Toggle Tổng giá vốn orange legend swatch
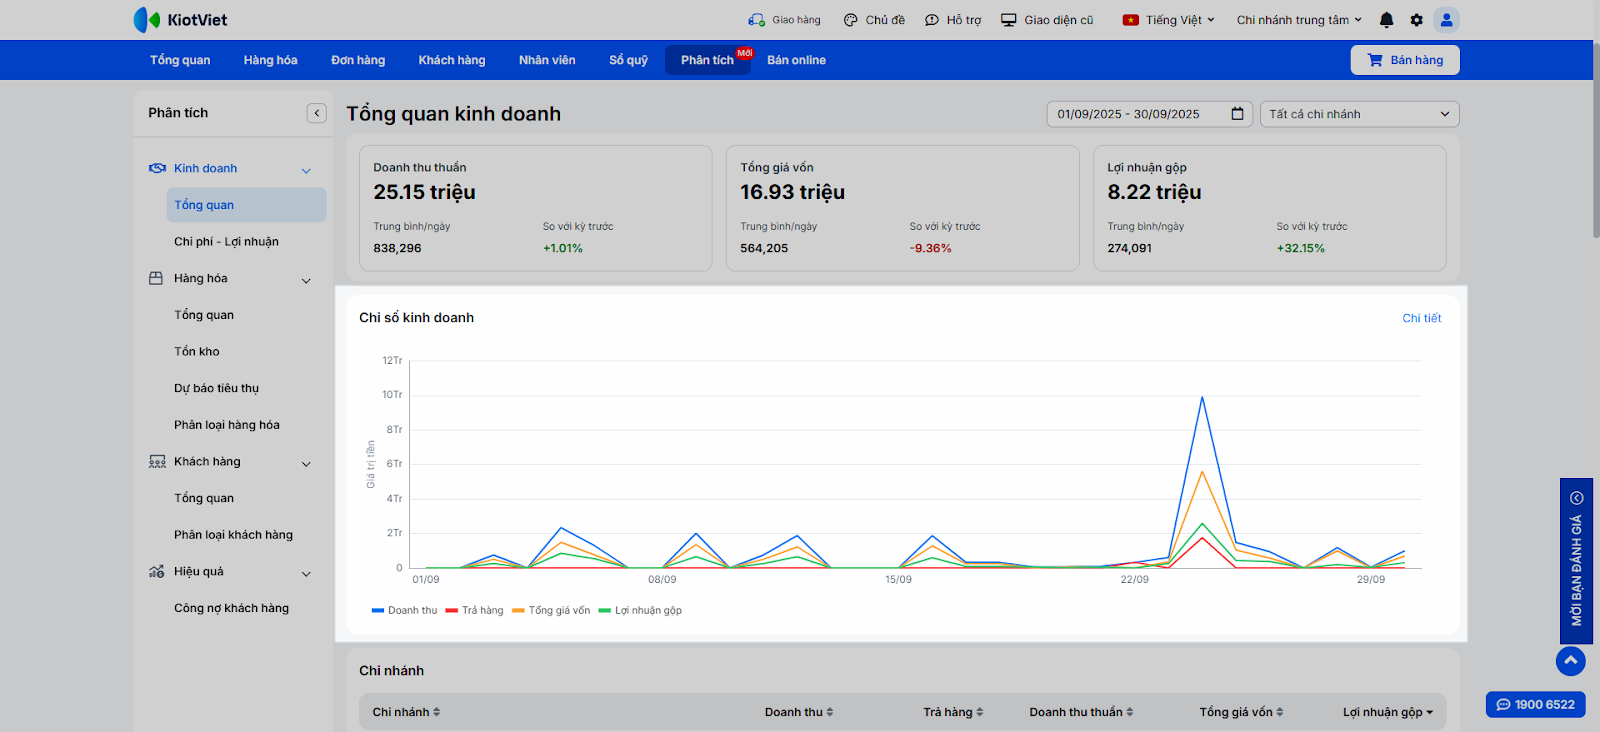The image size is (1600, 732). [x=518, y=610]
